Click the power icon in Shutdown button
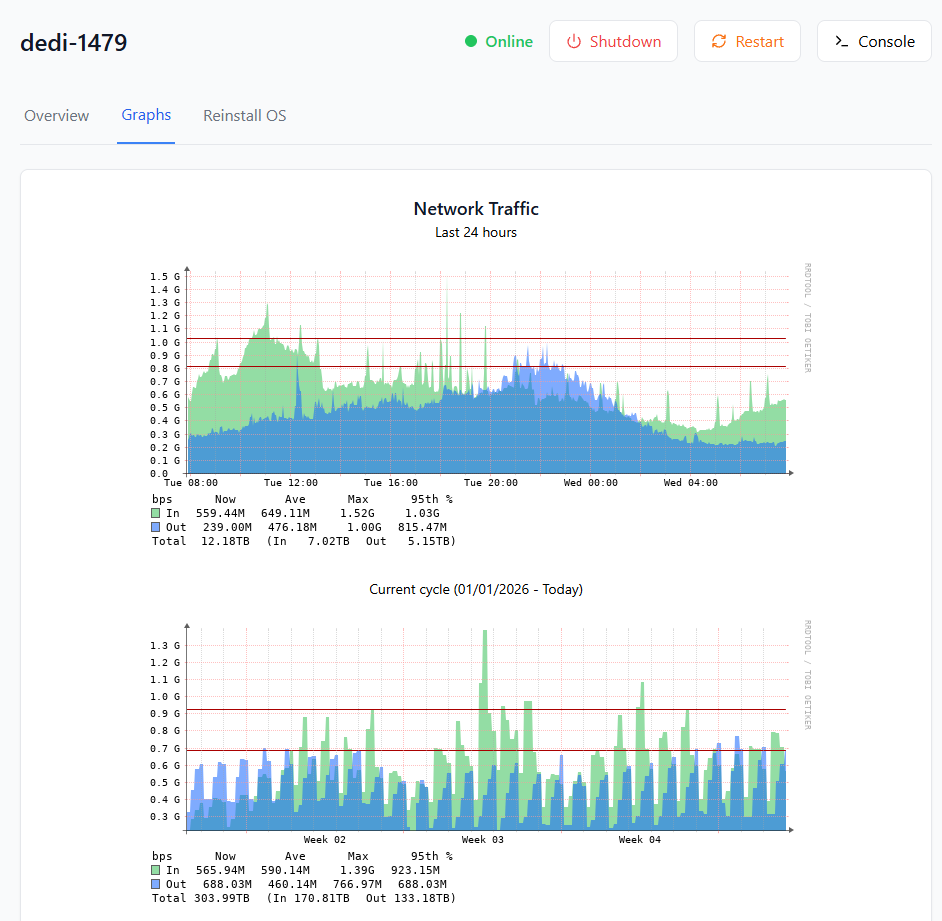 coord(574,42)
